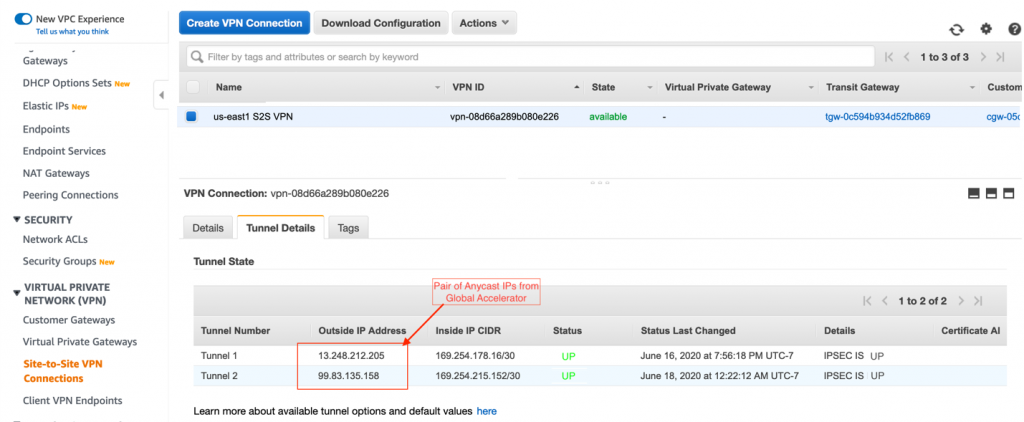Viewport: 1024px width, 422px height.
Task: Switch to the Details tab
Action: [208, 228]
